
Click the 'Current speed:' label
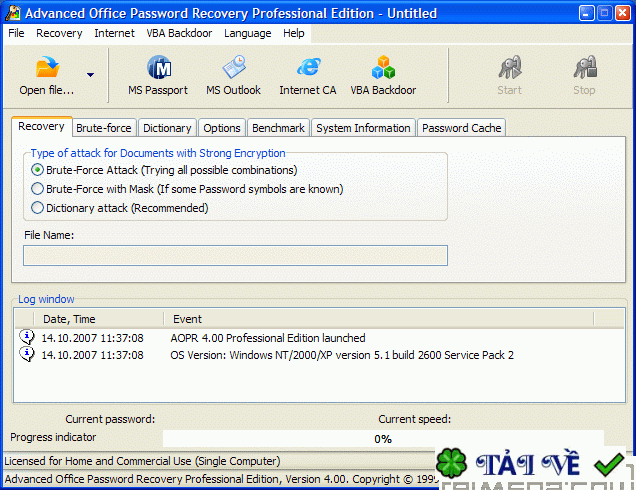(x=415, y=419)
